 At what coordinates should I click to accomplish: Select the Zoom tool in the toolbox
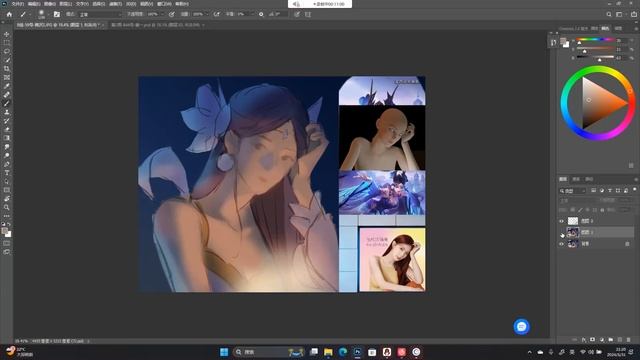7,207
